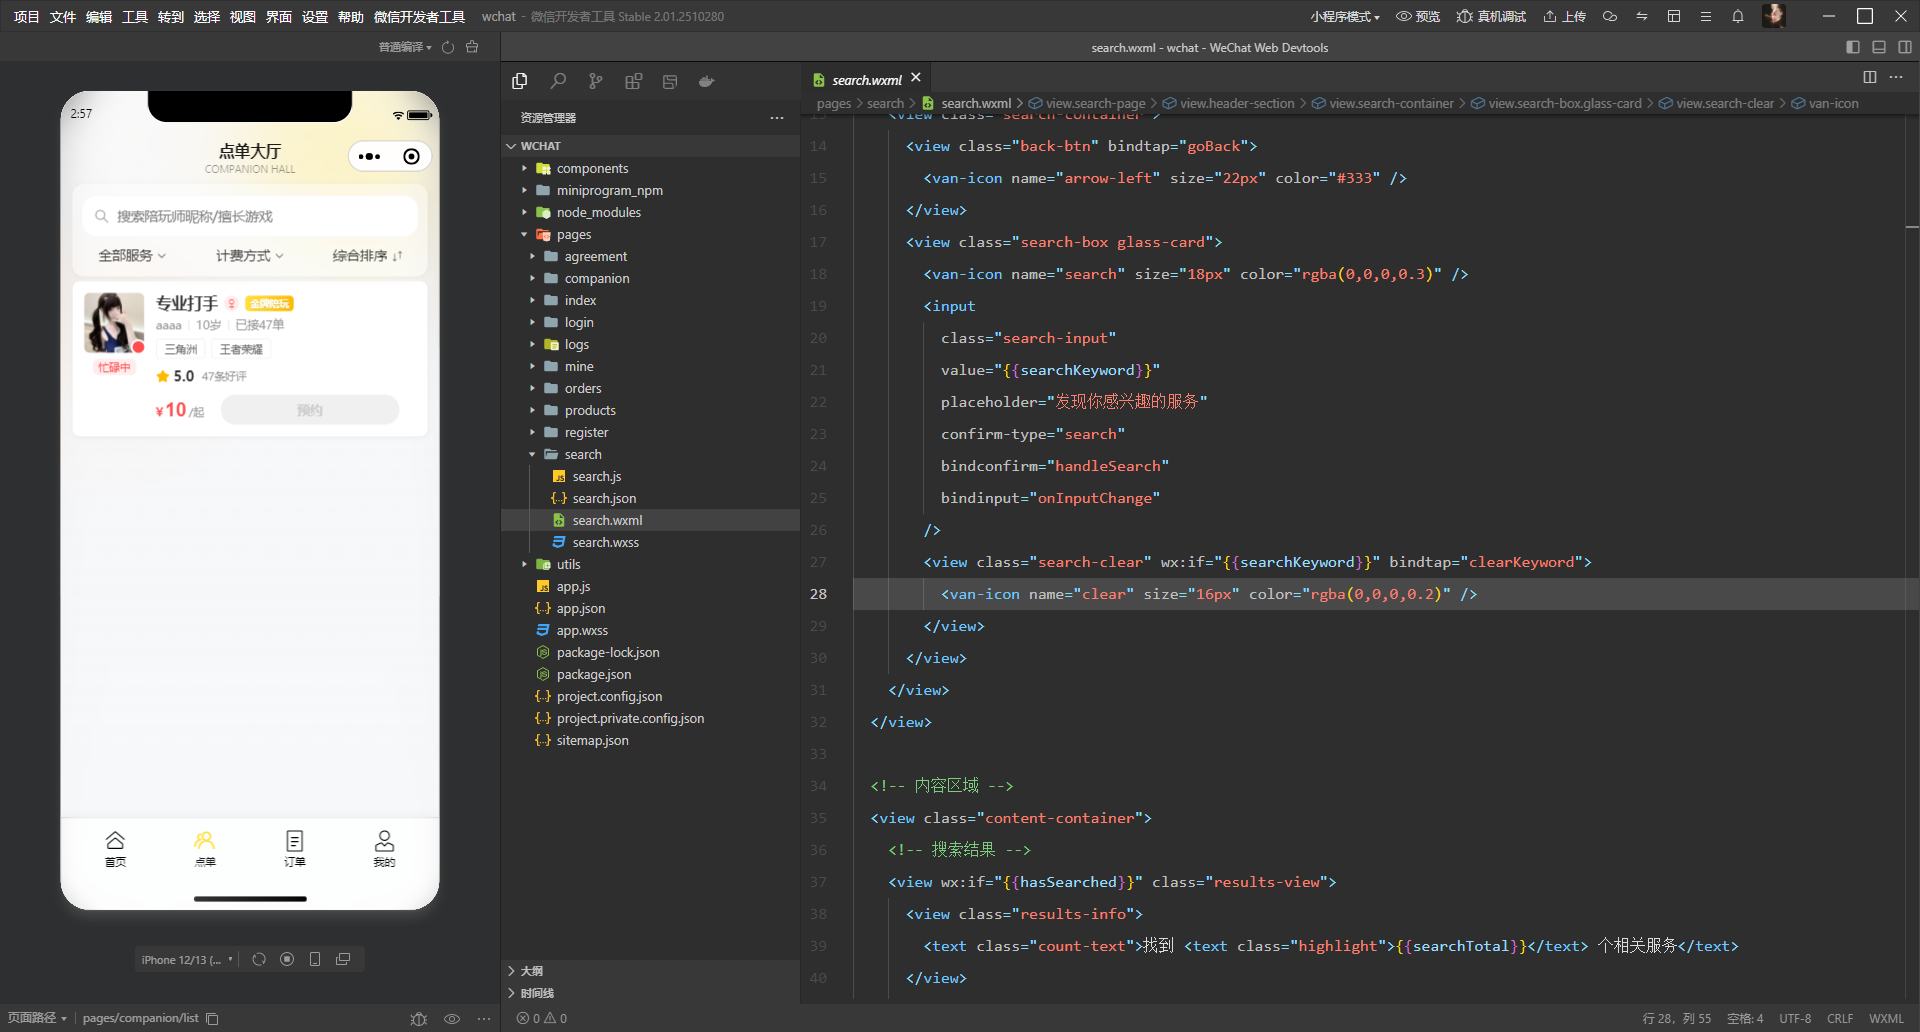Click the companion search input field
The width and height of the screenshot is (1920, 1032).
250,216
